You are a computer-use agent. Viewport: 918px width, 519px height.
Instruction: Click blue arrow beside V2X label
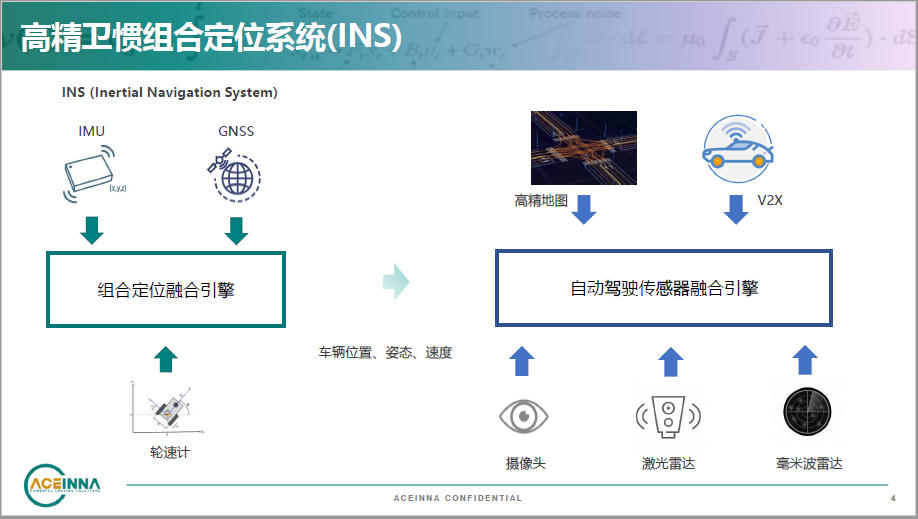point(736,210)
